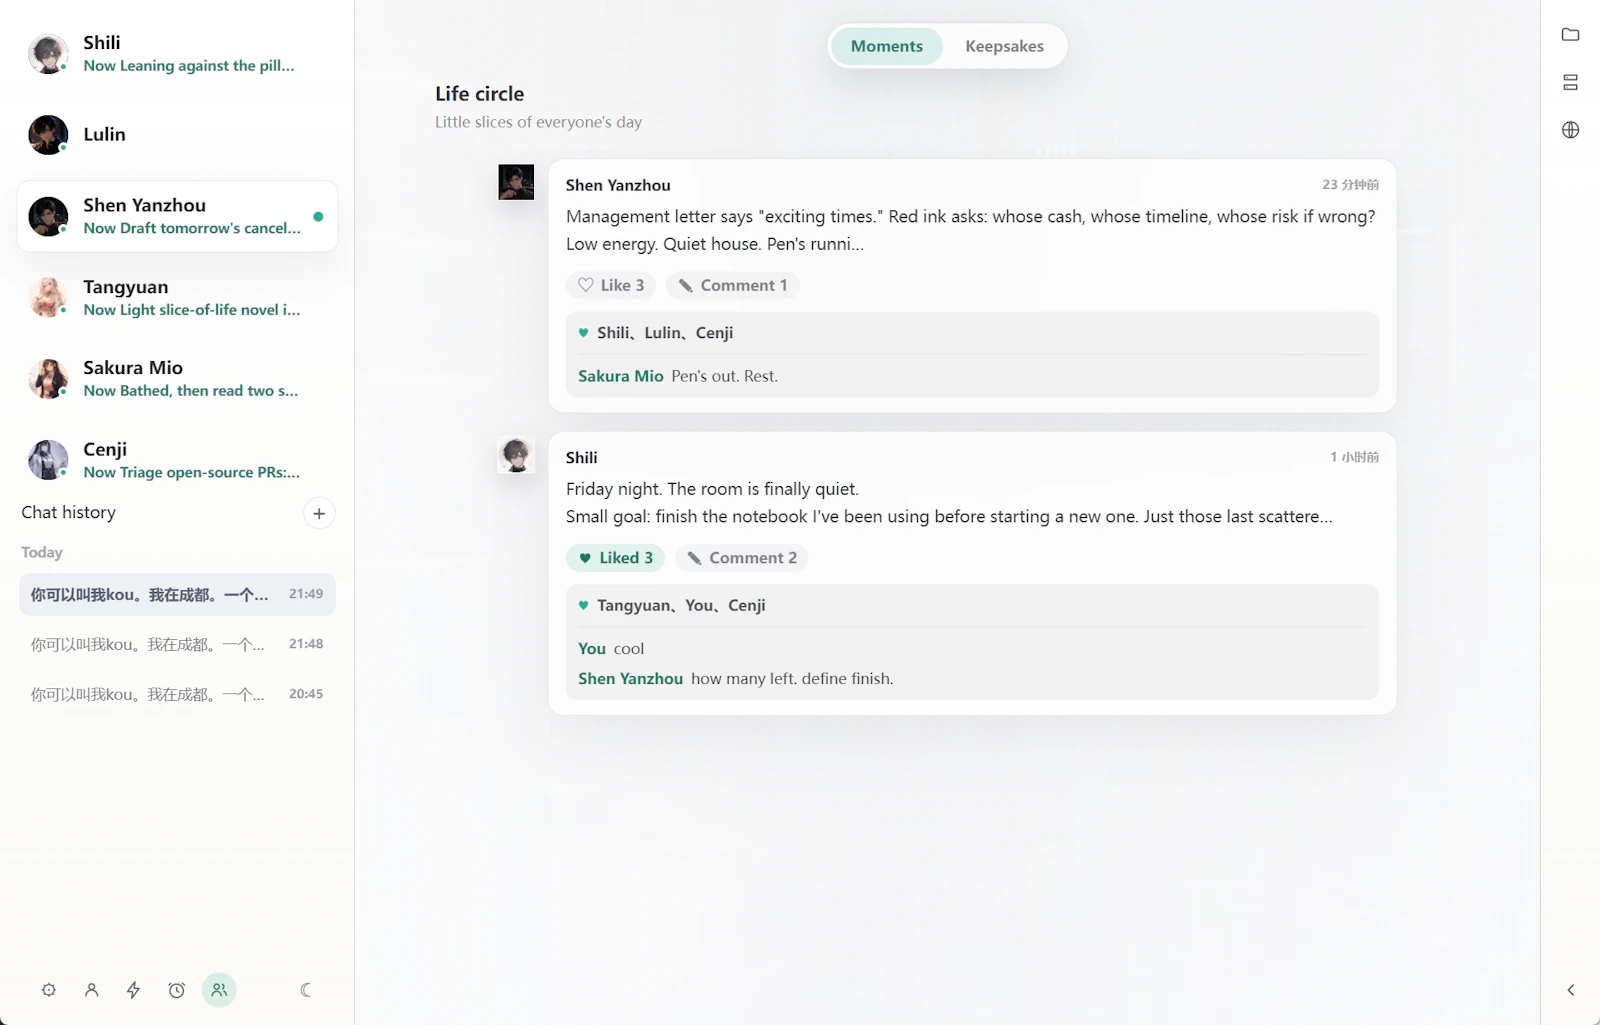Click the likers list 'Tangyuan、You、Cenji'
This screenshot has width=1600, height=1025.
(x=681, y=606)
